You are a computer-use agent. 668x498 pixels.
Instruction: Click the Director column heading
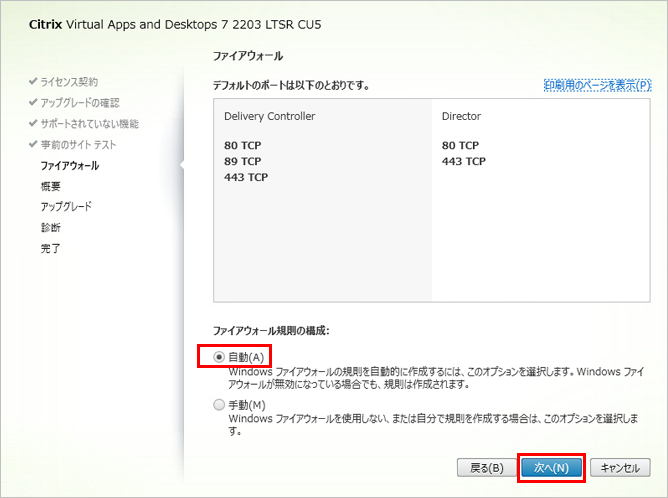[x=461, y=116]
